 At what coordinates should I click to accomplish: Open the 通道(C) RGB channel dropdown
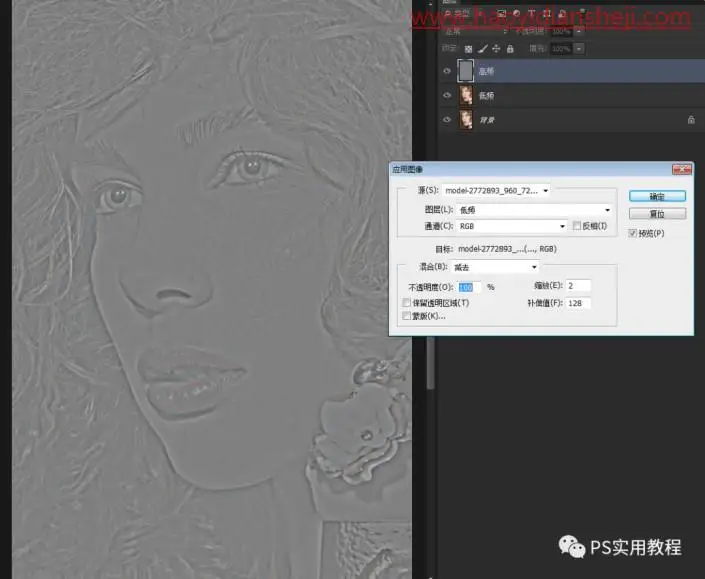pyautogui.click(x=511, y=226)
